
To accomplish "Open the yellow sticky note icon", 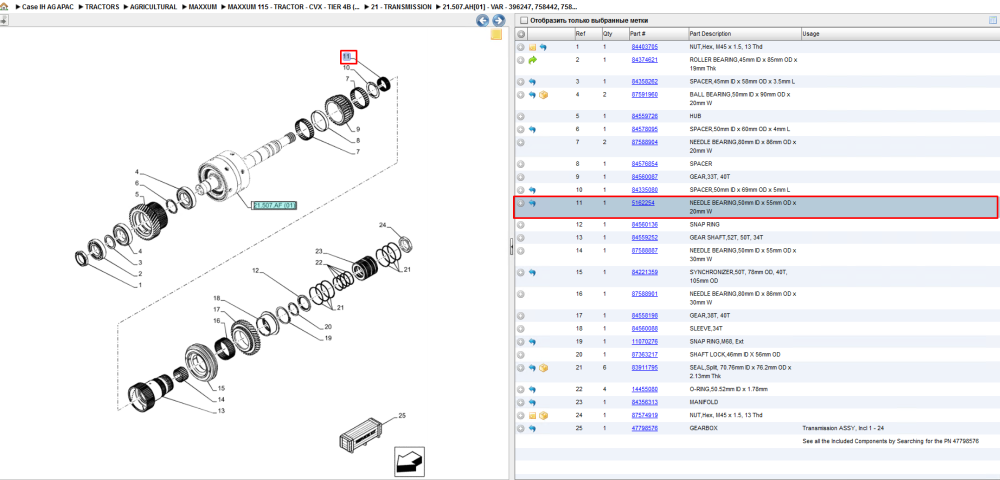I will click(496, 35).
